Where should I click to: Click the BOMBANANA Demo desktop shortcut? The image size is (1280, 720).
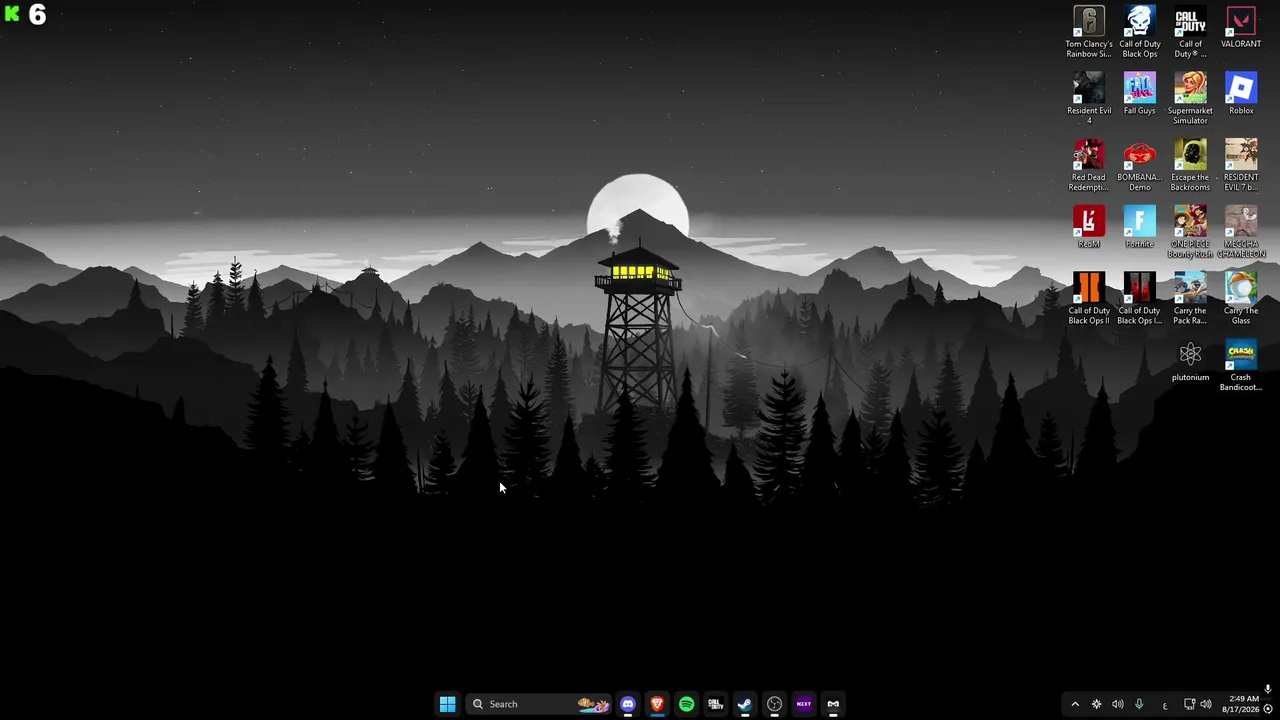coord(1139,165)
